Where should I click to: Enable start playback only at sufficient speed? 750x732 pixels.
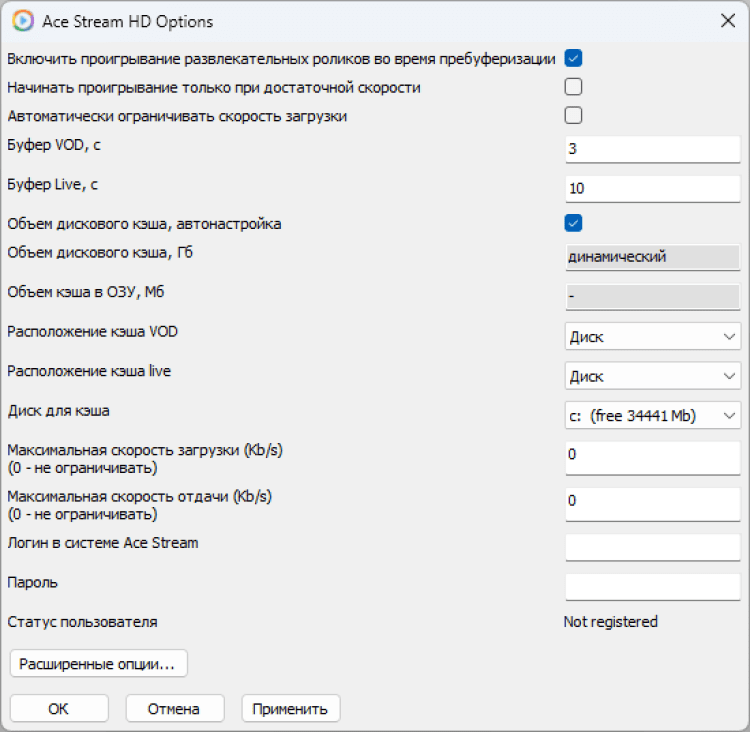pyautogui.click(x=573, y=87)
